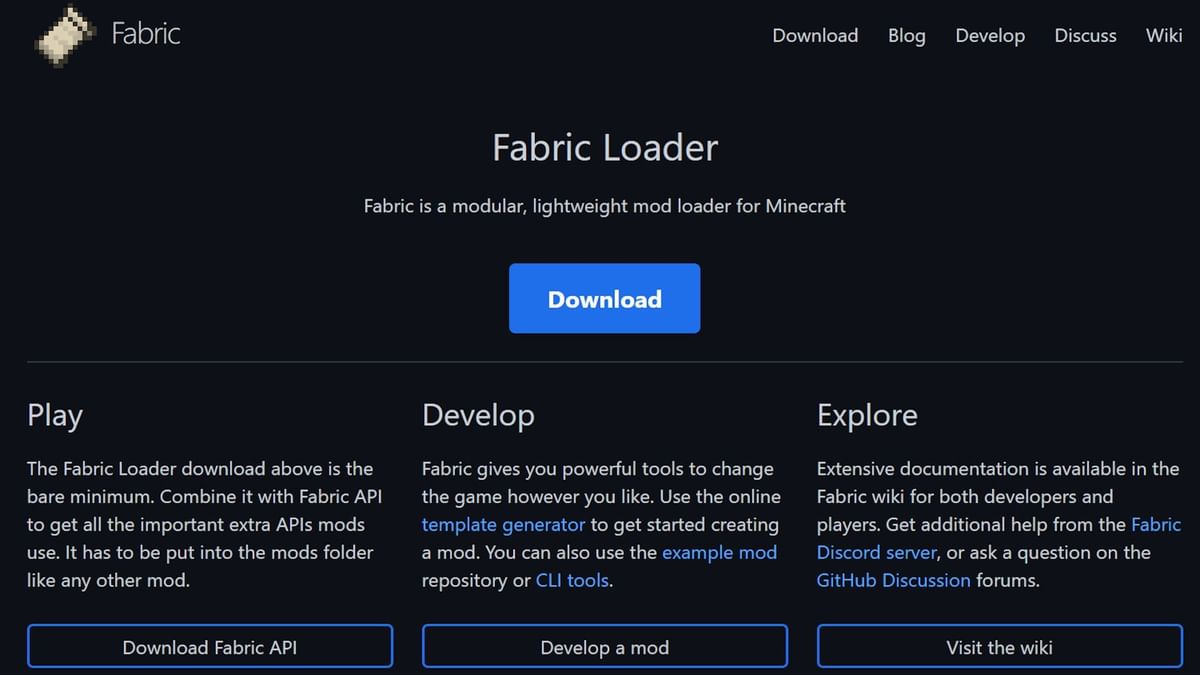Click the Visit the wiki button
Screen dimensions: 1200x675
click(x=999, y=646)
